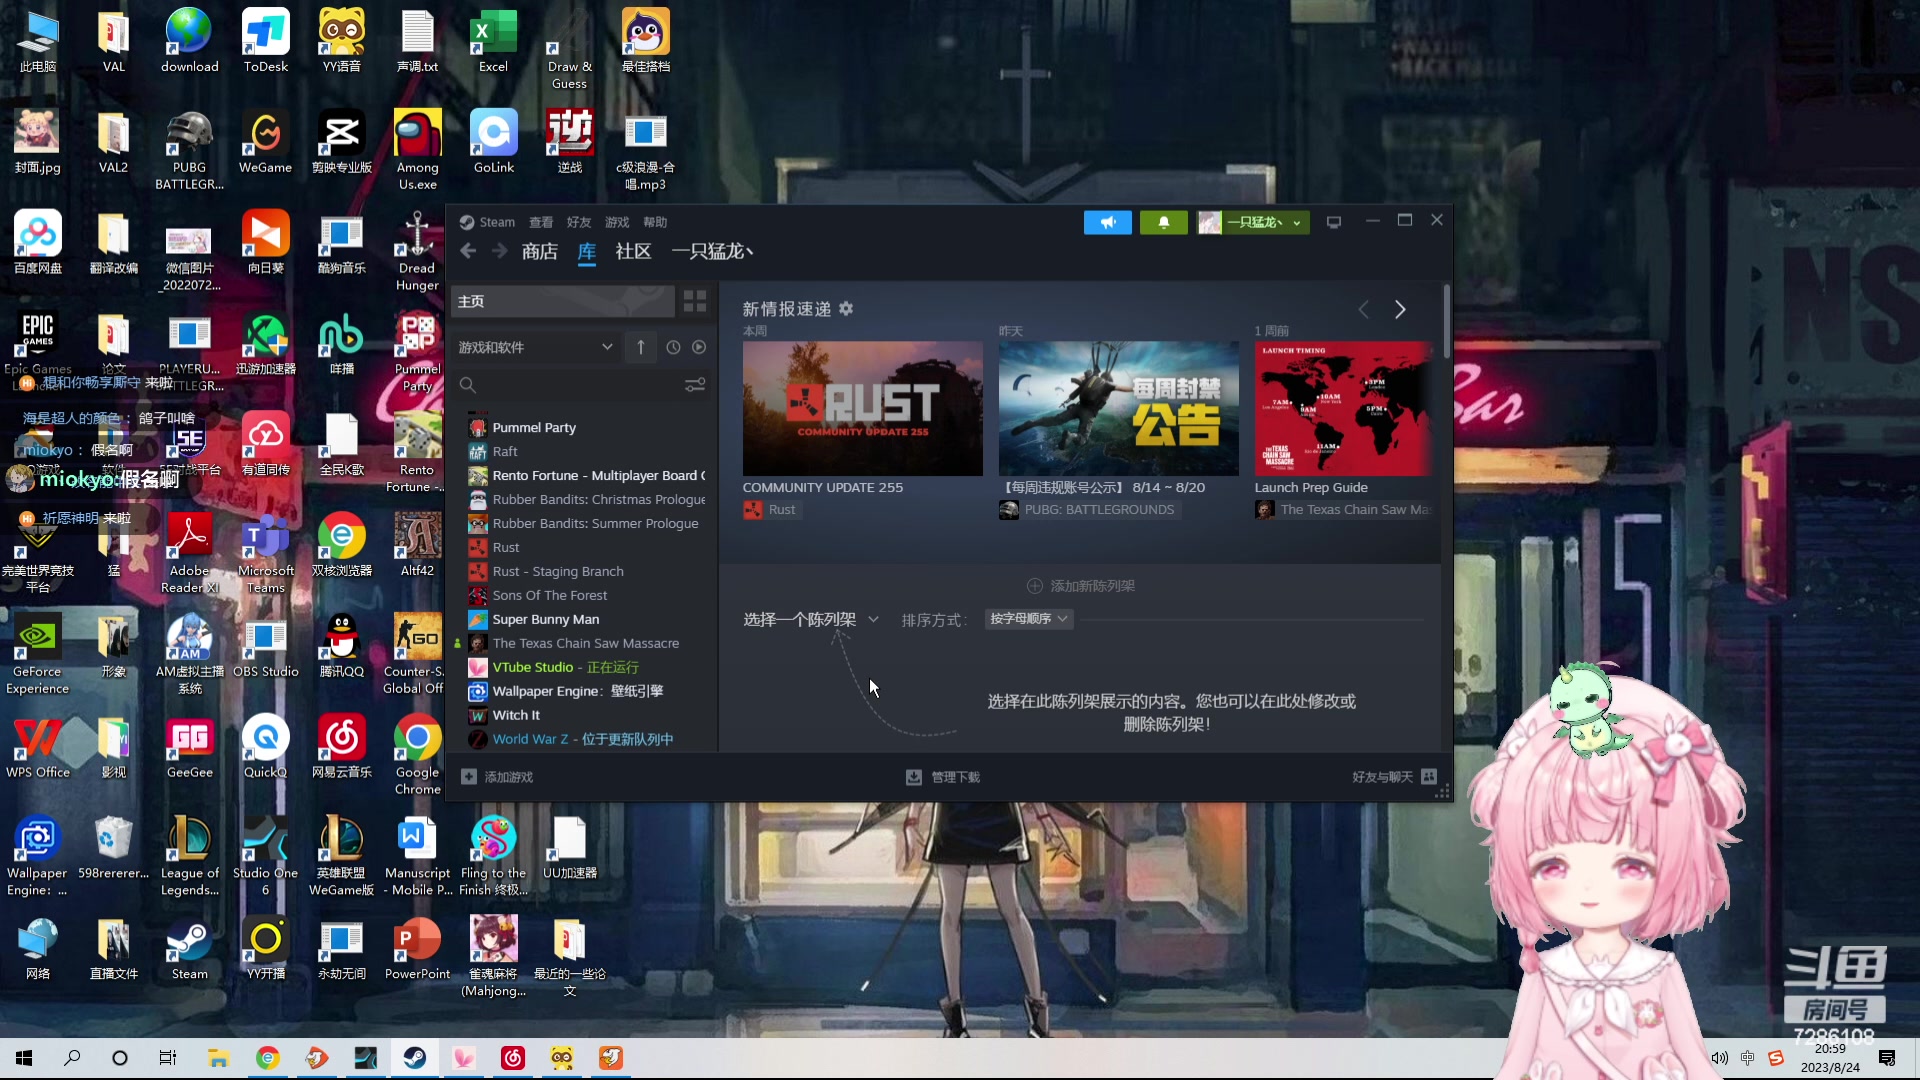Open advanced library filter options icon

pos(694,385)
